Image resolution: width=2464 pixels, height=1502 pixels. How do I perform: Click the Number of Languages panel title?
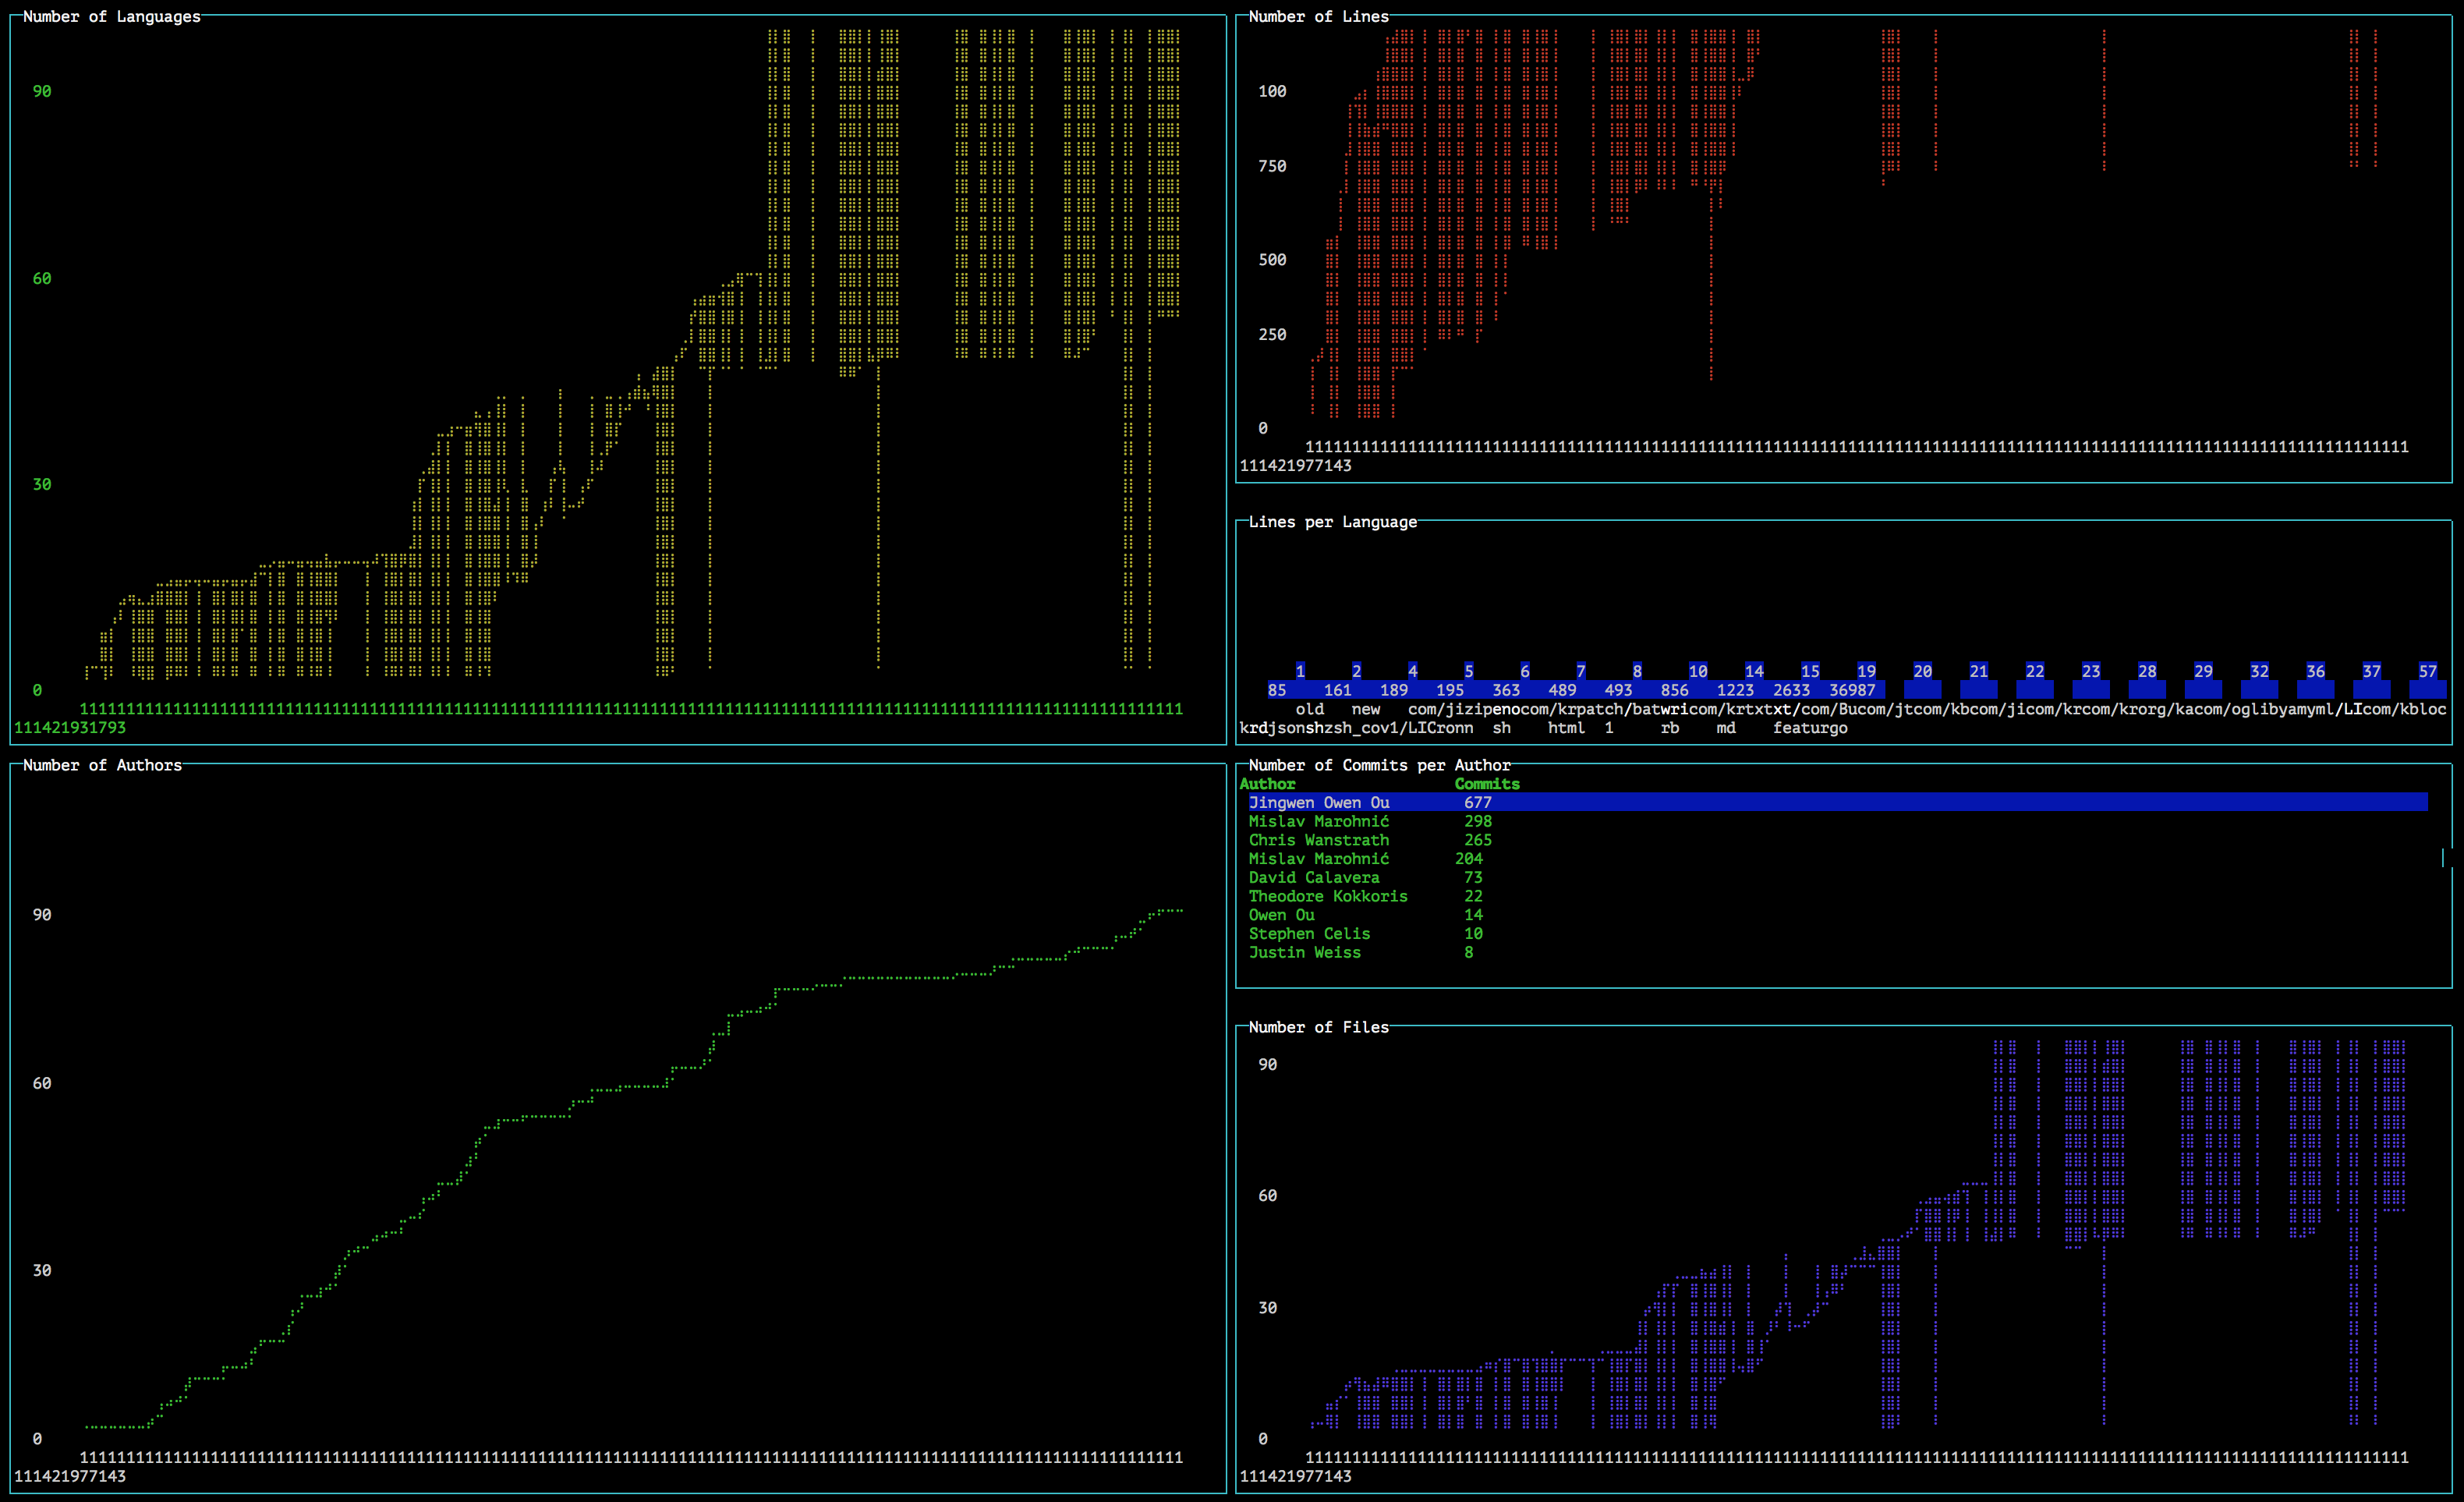tap(111, 16)
